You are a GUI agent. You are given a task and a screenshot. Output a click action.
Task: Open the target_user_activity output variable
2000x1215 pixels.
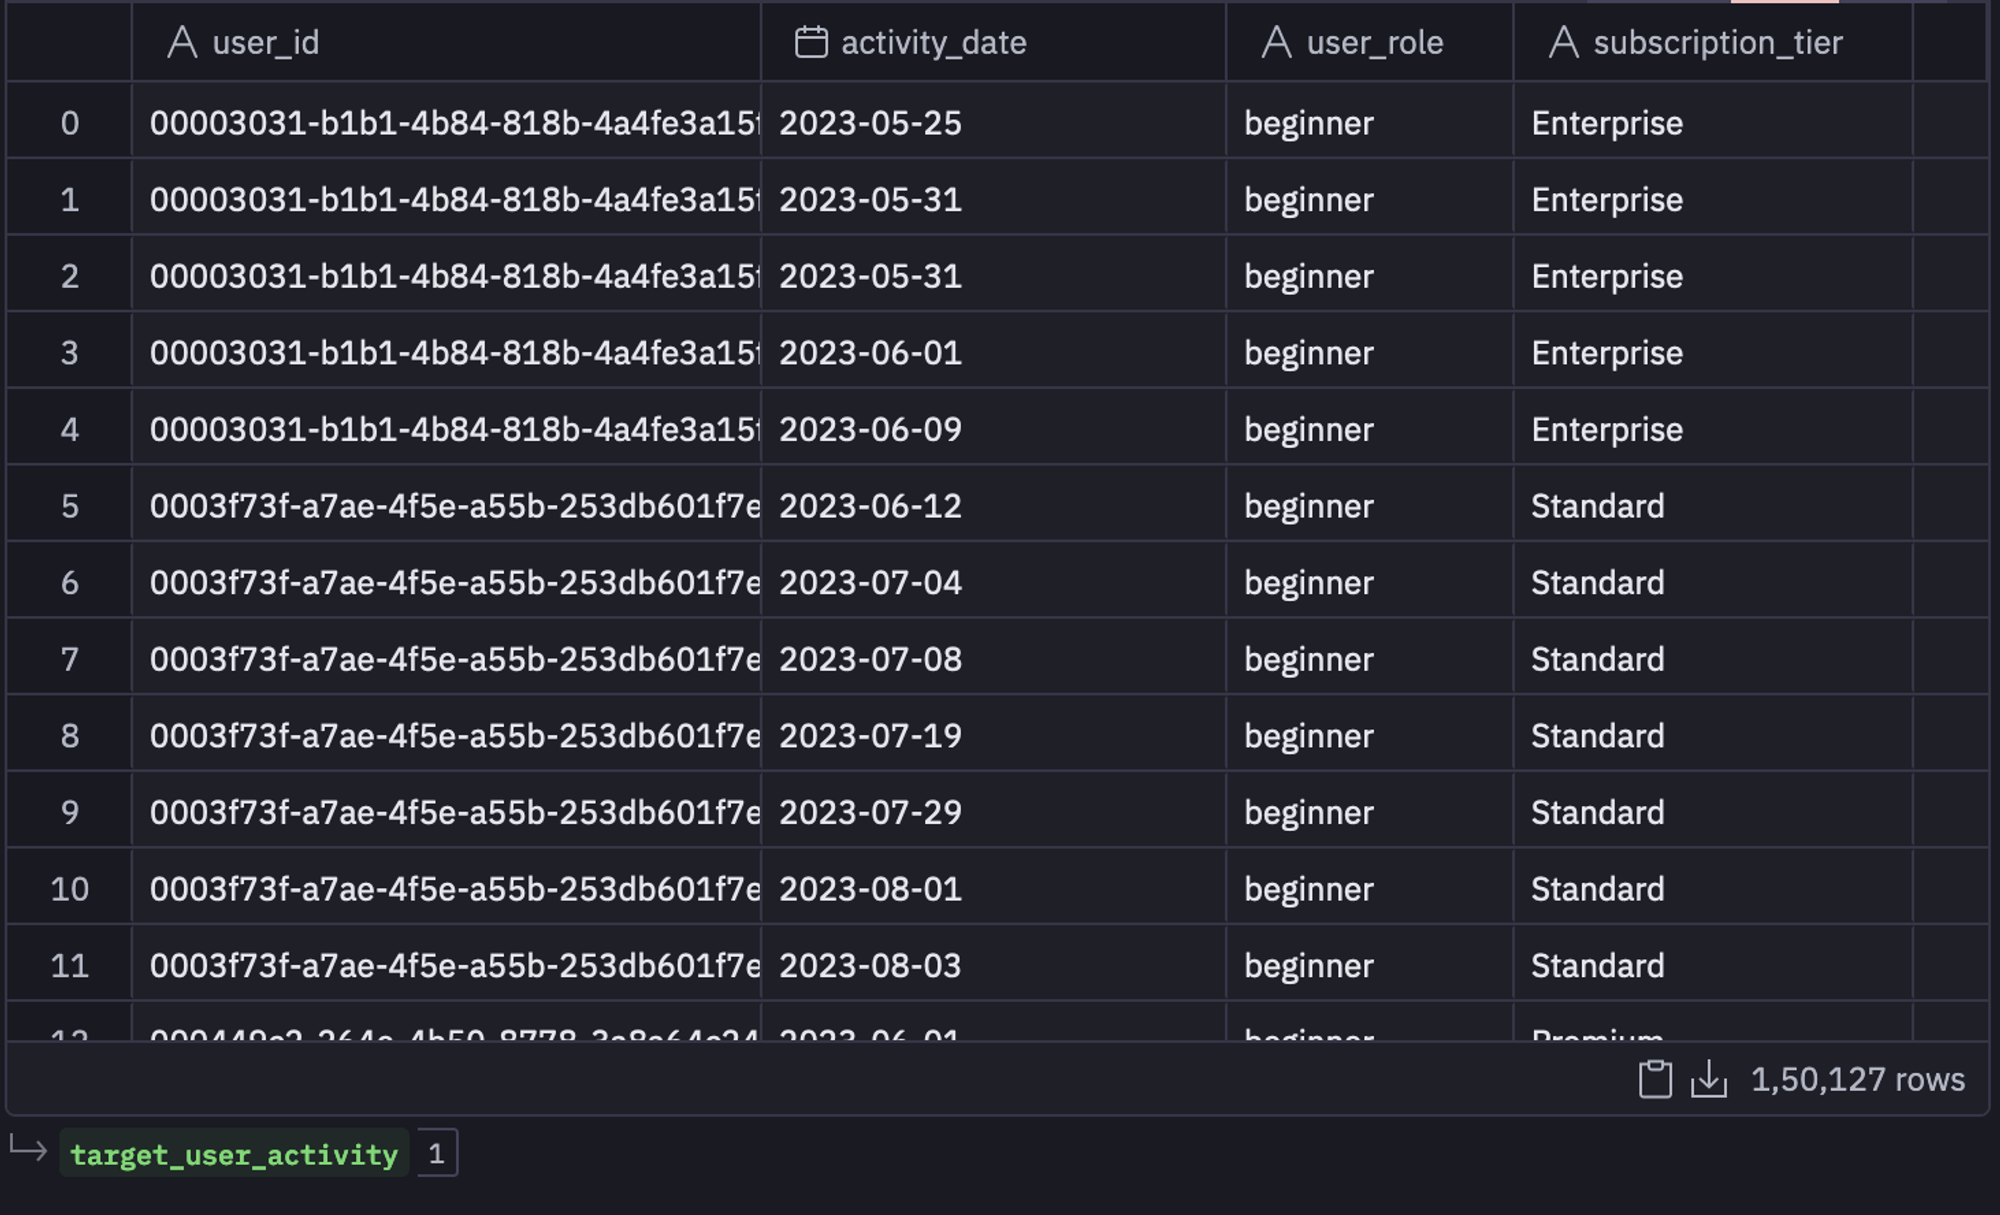coord(234,1154)
